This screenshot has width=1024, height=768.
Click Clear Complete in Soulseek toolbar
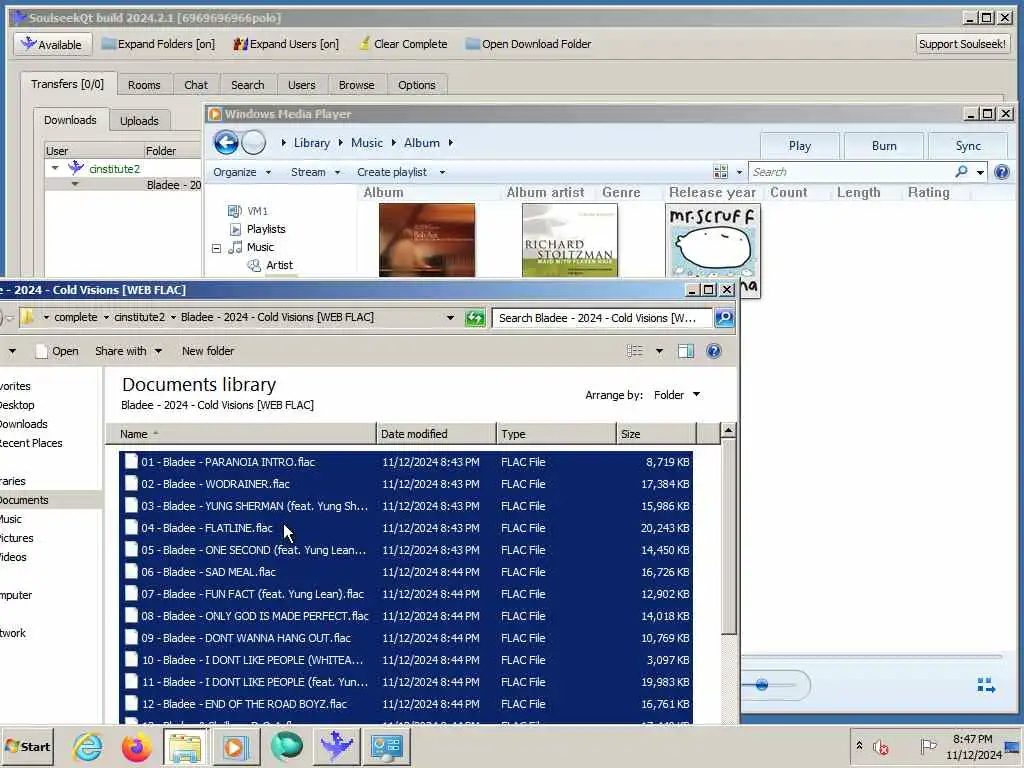point(403,44)
